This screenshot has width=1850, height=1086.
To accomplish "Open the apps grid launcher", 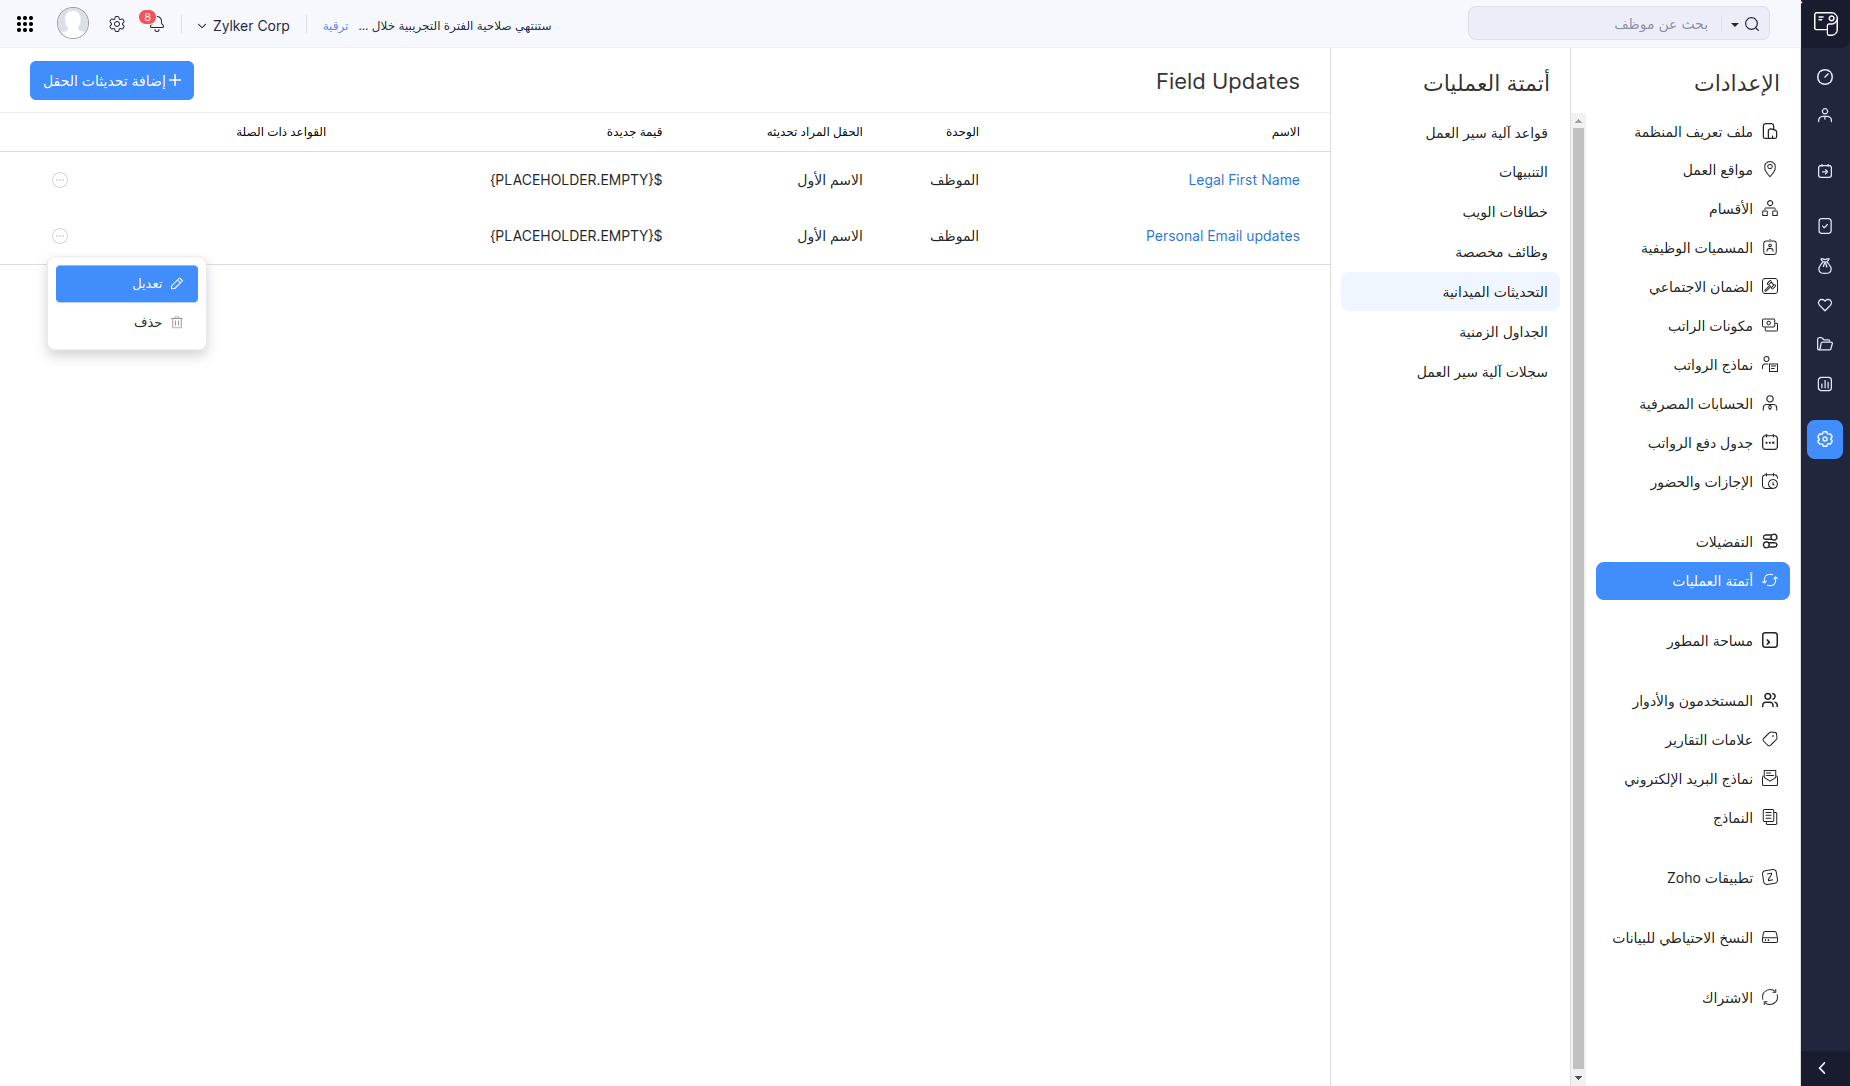I will coord(25,25).
